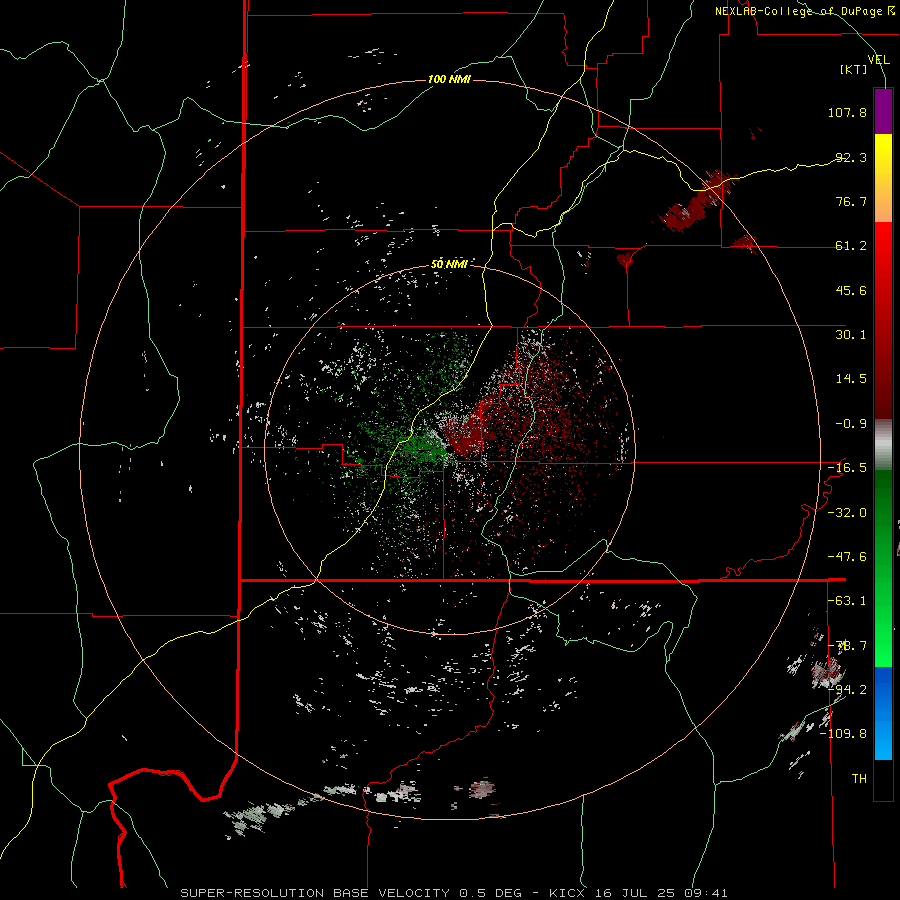Click the 14.5 velocity scale value
The height and width of the screenshot is (900, 900).
click(x=851, y=379)
